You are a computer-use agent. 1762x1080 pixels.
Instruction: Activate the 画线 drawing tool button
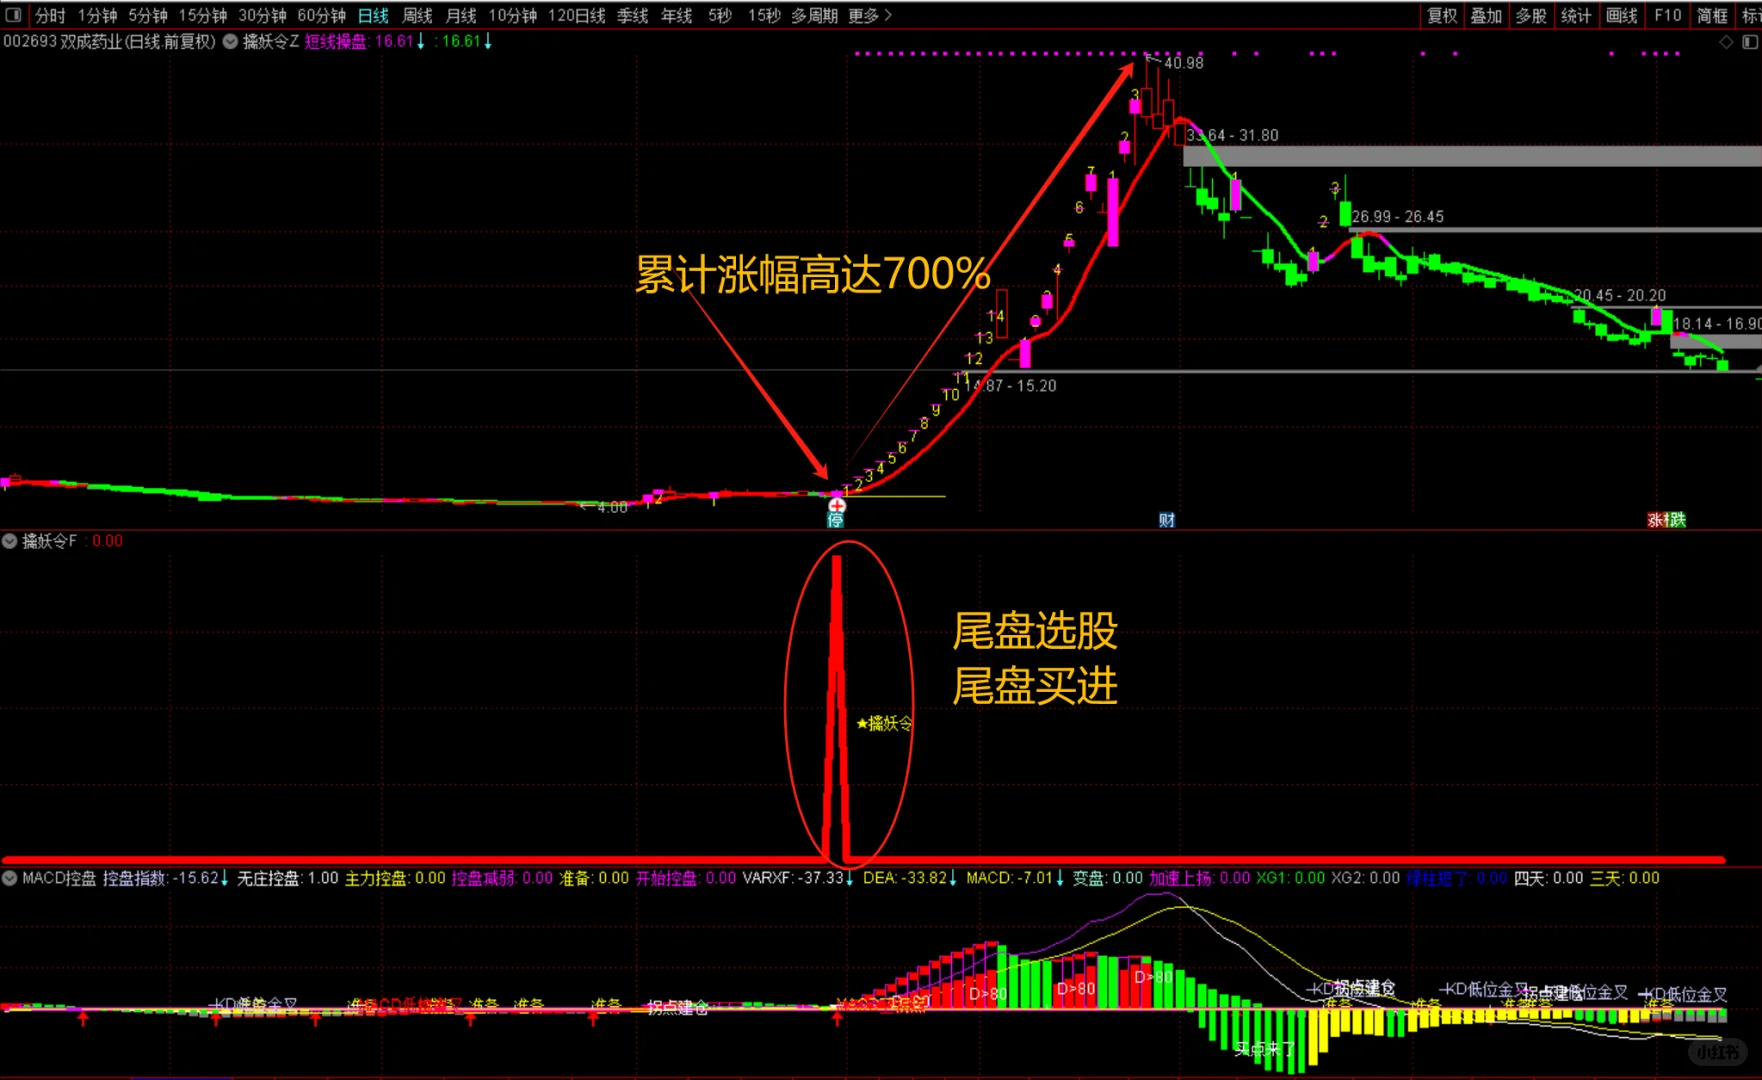[x=1621, y=15]
